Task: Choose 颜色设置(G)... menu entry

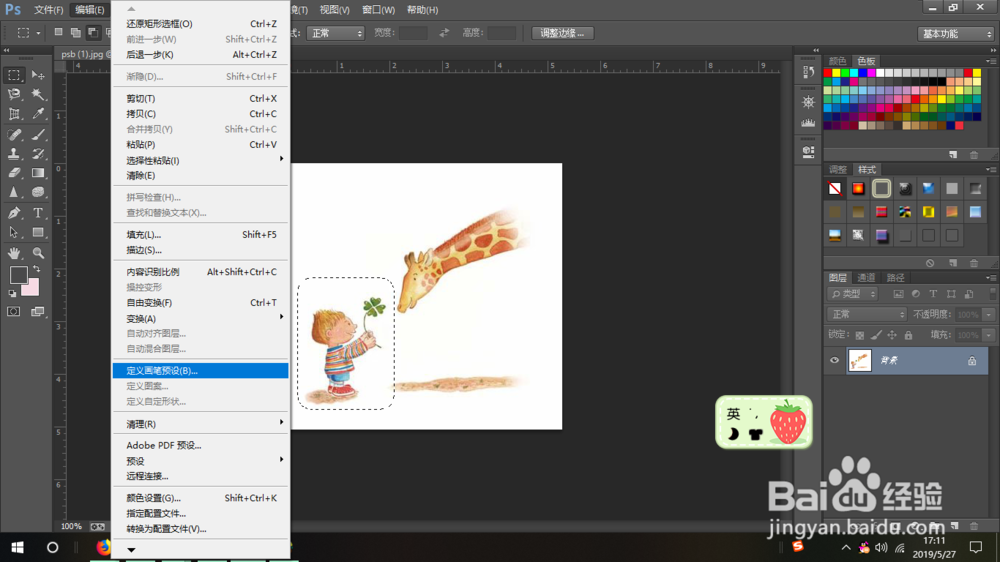Action: [x=200, y=498]
